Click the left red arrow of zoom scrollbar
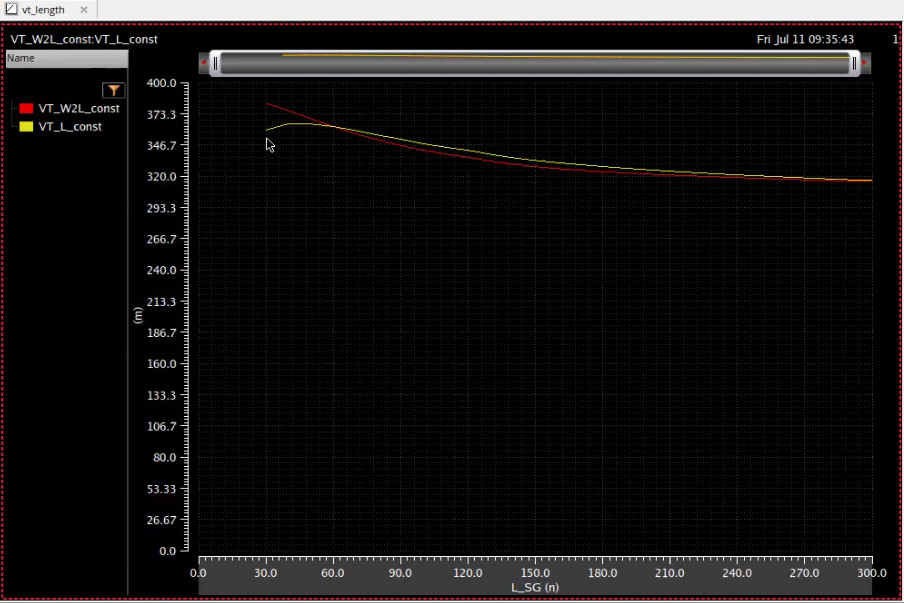904x603 pixels. pyautogui.click(x=204, y=63)
